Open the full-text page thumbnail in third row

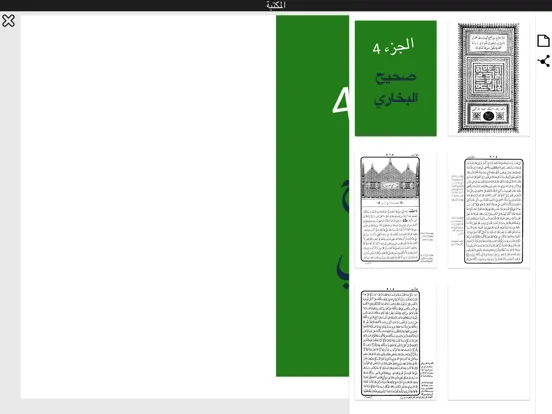396,342
